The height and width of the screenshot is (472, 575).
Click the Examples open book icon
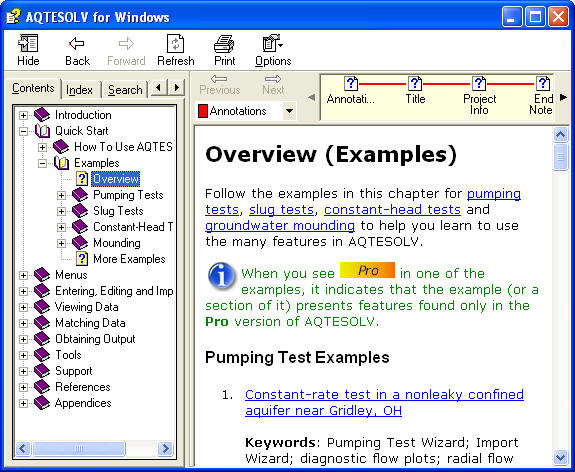[61, 163]
